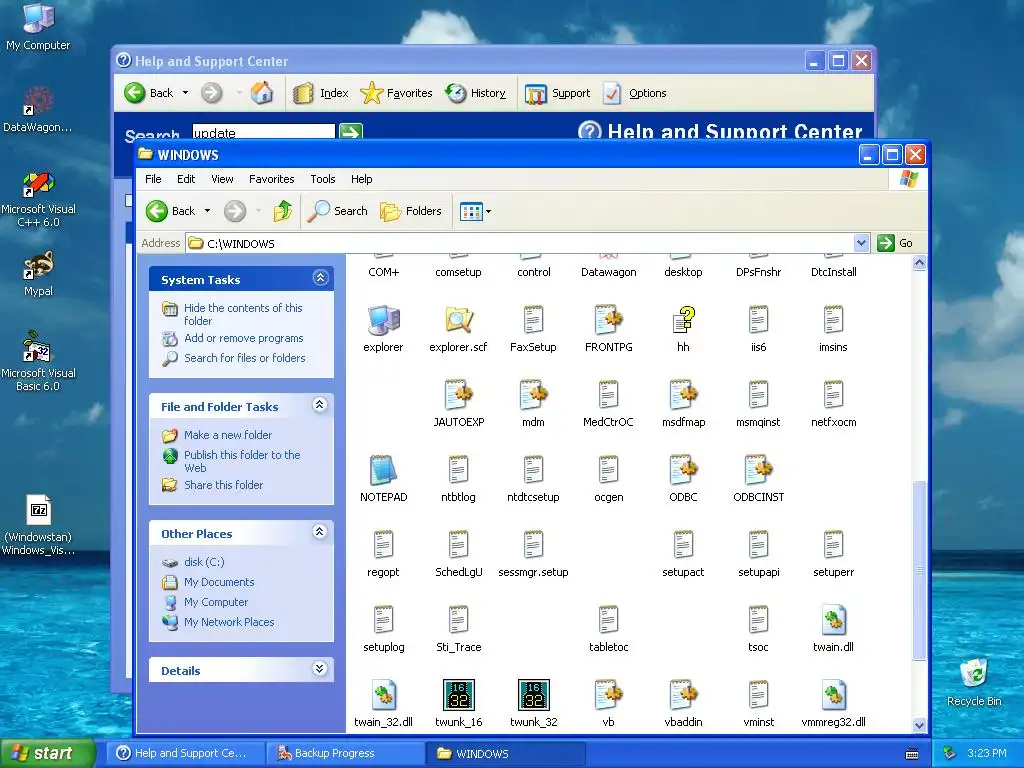Screen dimensions: 1024x768
Task: Click the Start button
Action: (48, 753)
